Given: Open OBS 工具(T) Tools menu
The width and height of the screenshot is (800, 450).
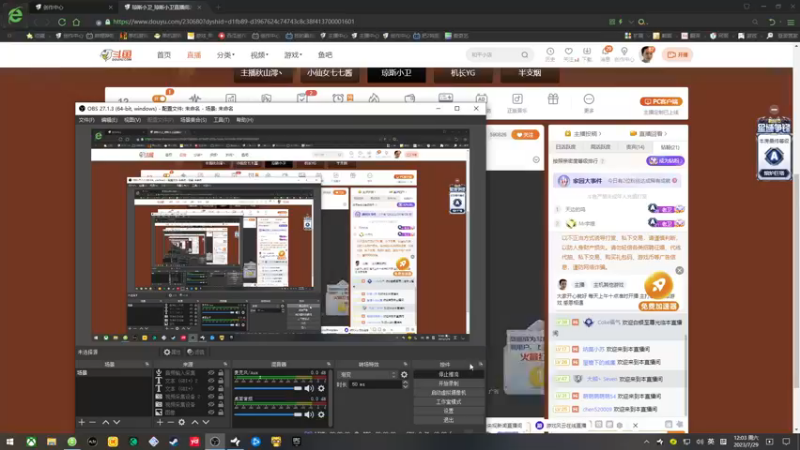Looking at the screenshot, I should [221, 120].
